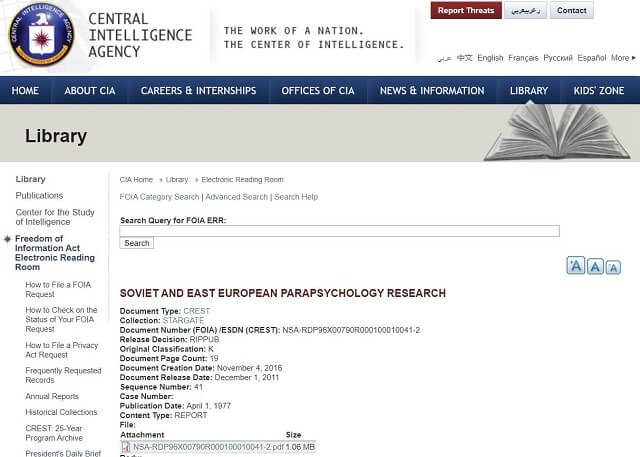The width and height of the screenshot is (640, 457).
Task: Download the NSA-RDP96X00790R000100010041-2.pdf attachment
Action: pos(208,447)
